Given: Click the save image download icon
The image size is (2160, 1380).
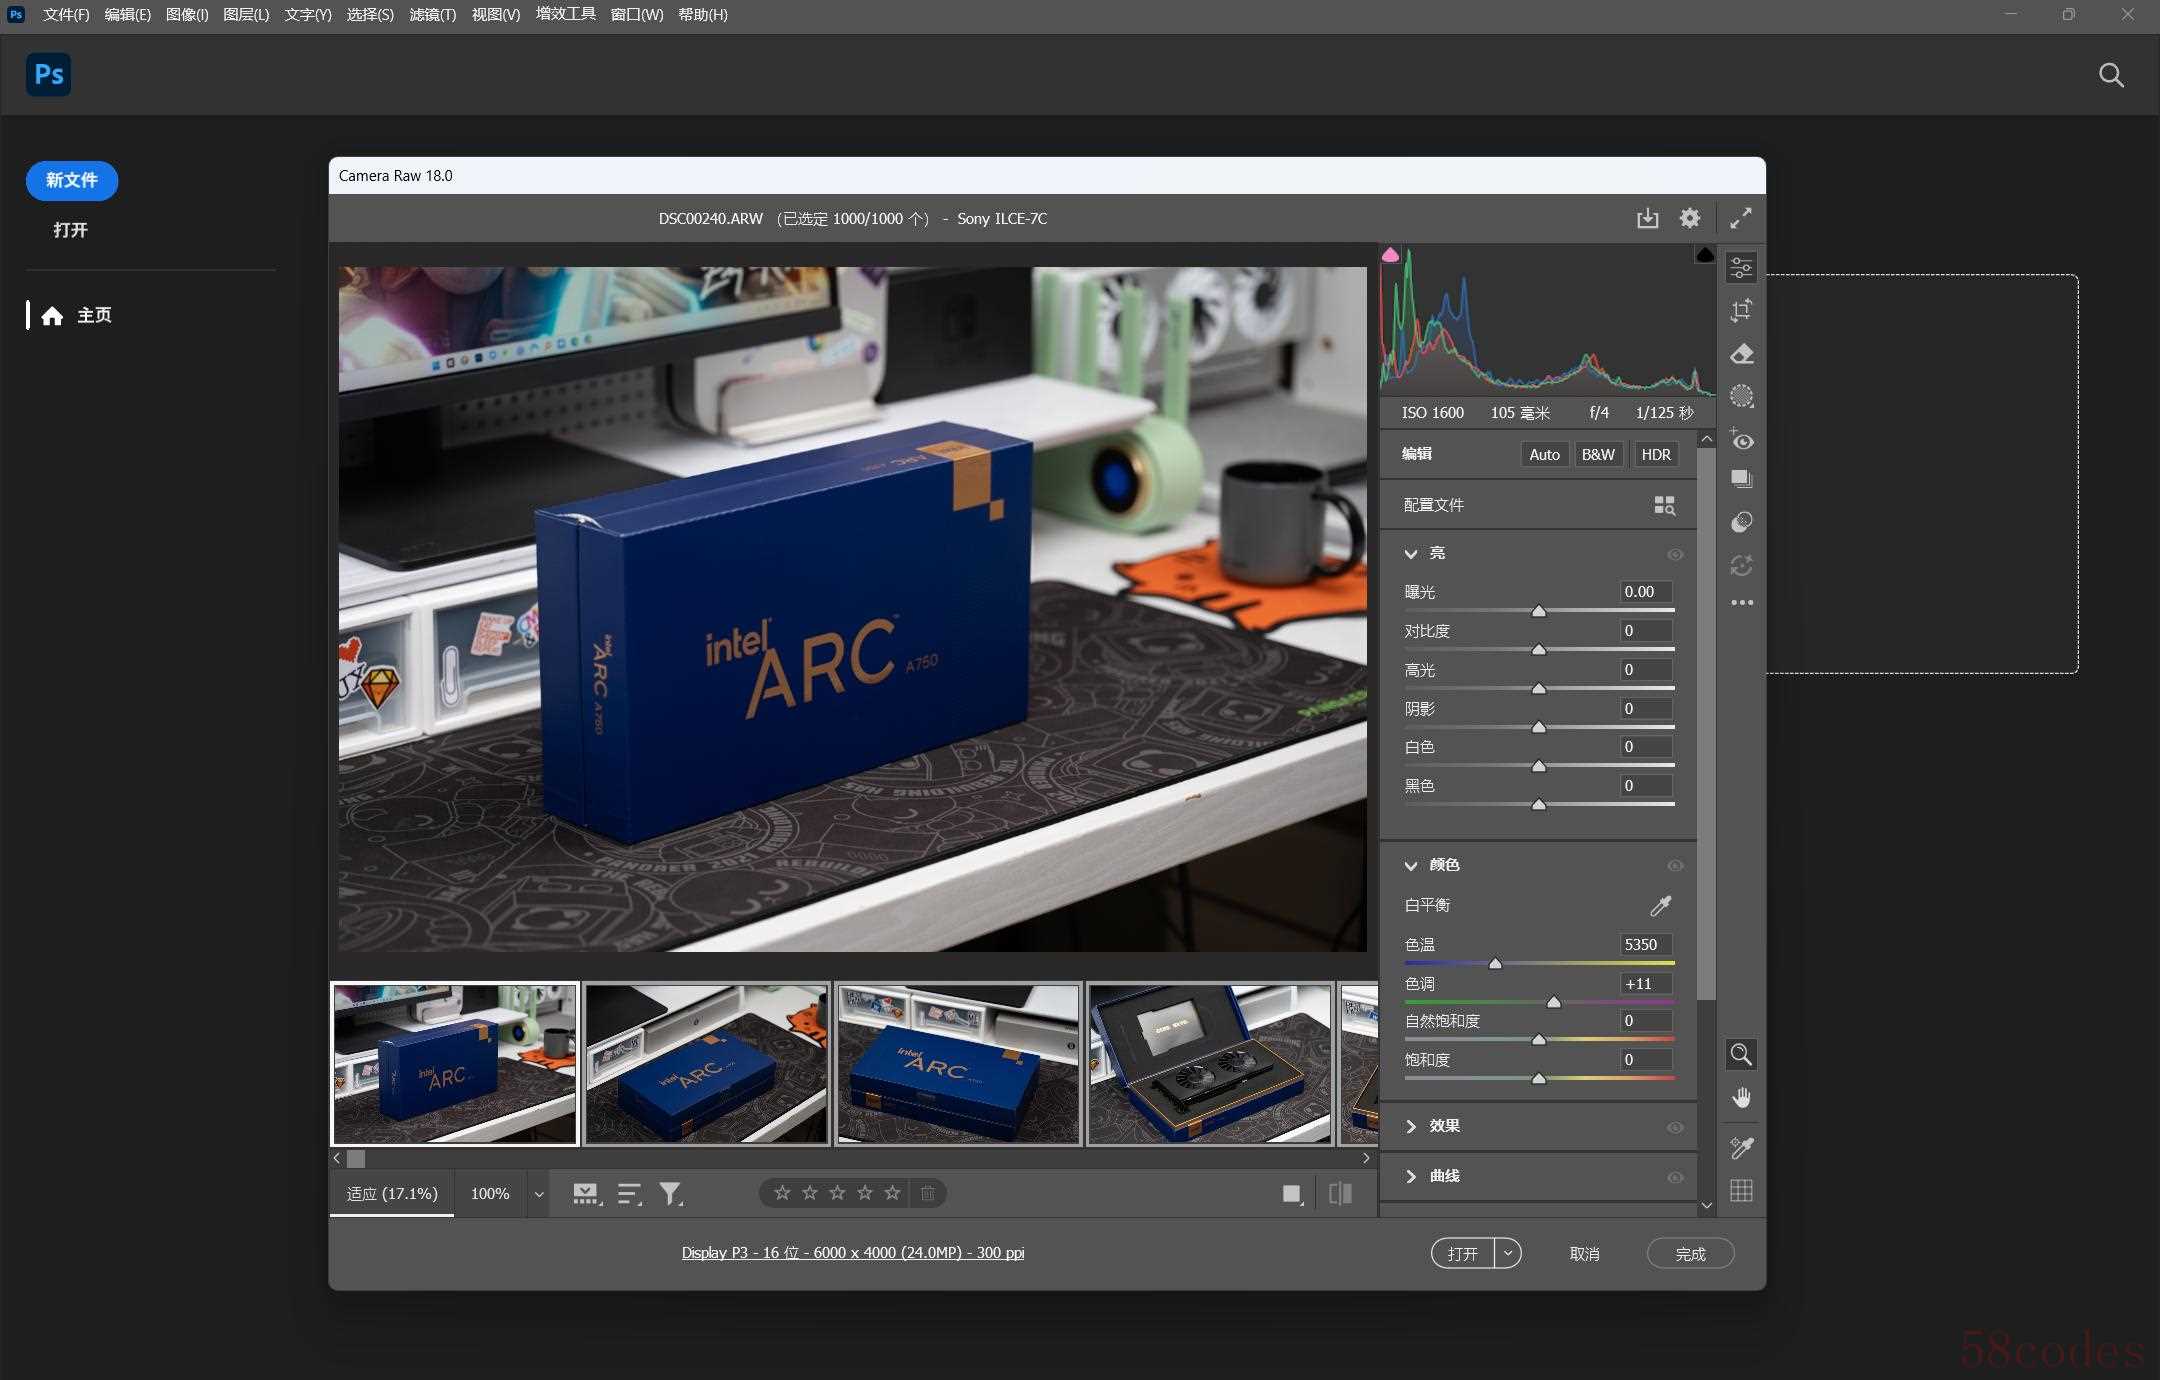Looking at the screenshot, I should pyautogui.click(x=1647, y=218).
